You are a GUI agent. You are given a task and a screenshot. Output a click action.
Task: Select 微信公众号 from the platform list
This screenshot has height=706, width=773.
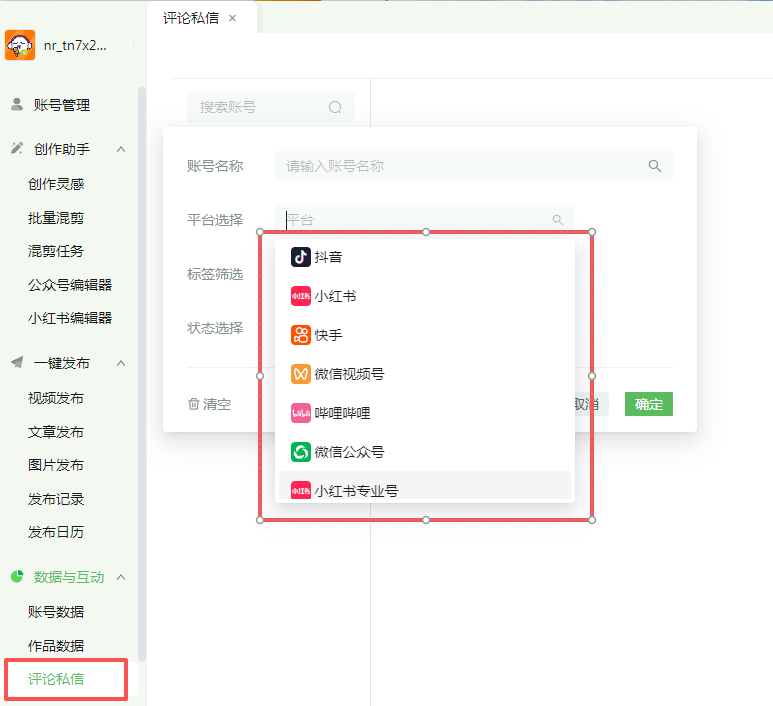[x=425, y=452]
